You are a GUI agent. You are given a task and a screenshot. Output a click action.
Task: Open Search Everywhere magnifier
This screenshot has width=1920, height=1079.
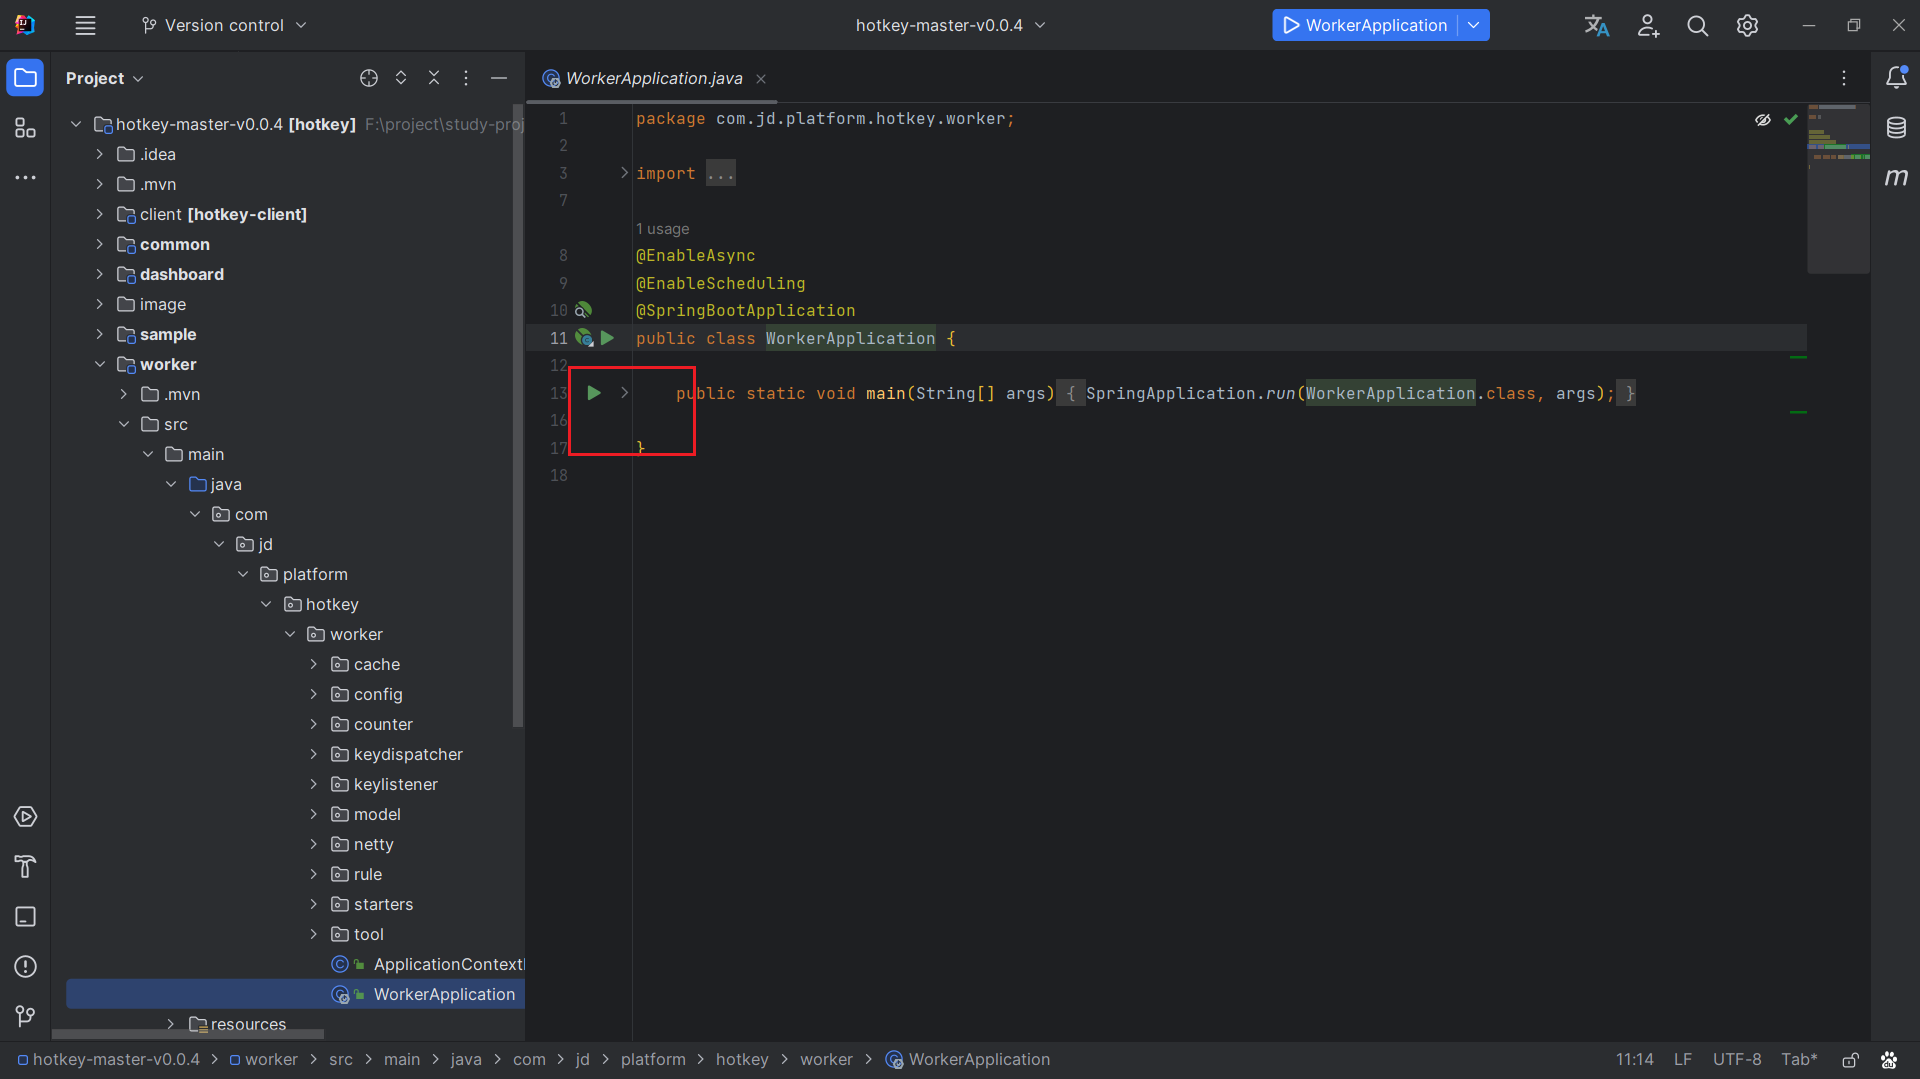pos(1697,26)
